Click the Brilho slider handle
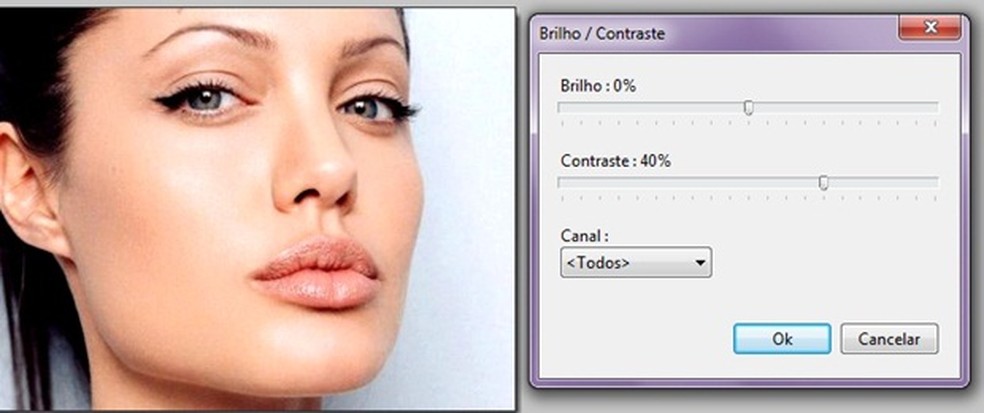 [748, 109]
